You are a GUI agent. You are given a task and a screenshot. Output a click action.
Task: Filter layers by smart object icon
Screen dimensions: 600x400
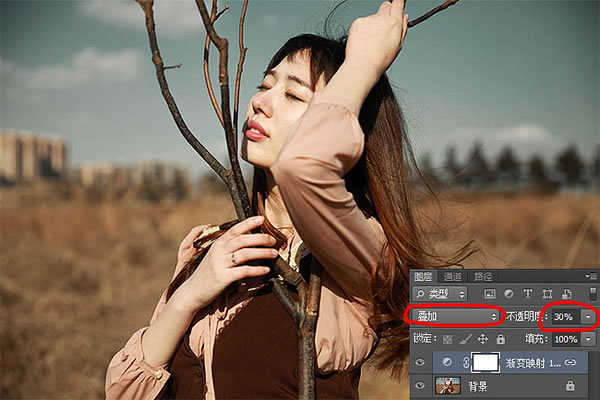565,295
